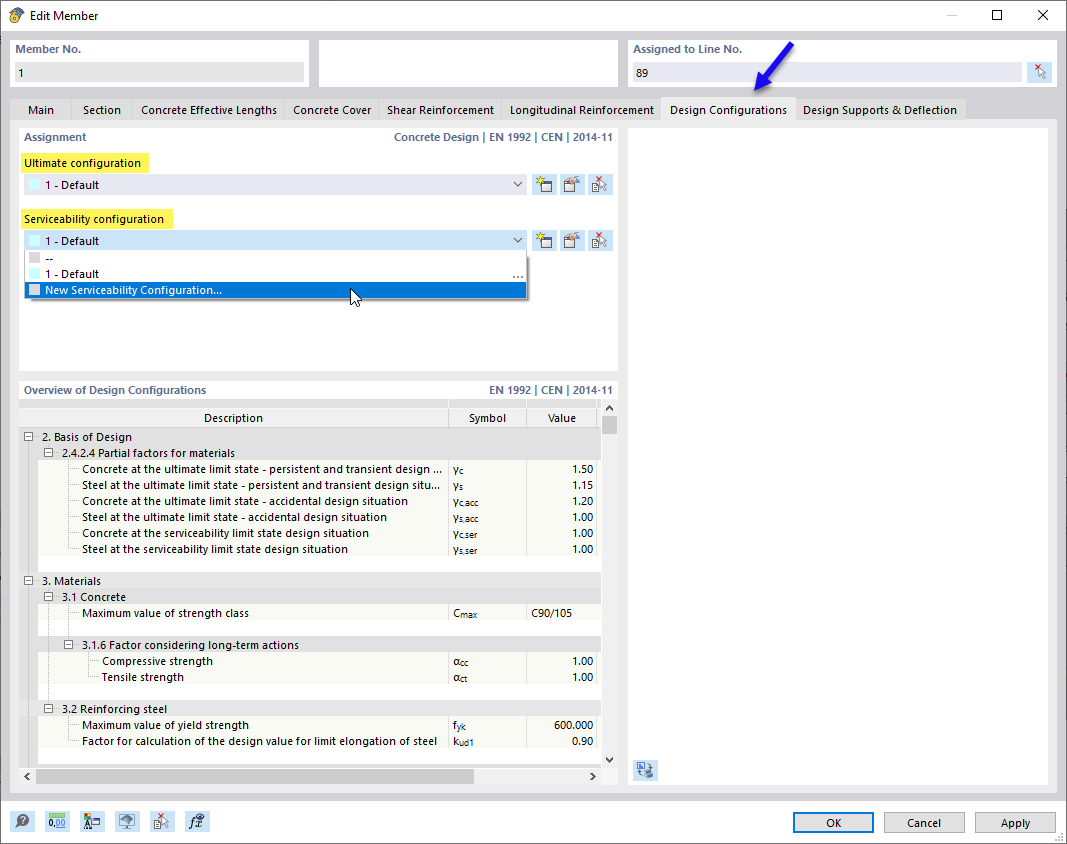Edit Ultimate configuration via hand icon

coord(571,184)
